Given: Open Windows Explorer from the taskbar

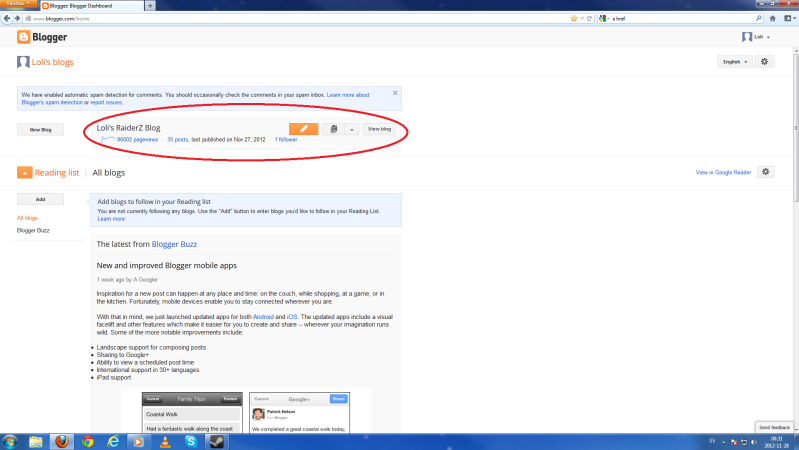Looking at the screenshot, I should pyautogui.click(x=36, y=442).
